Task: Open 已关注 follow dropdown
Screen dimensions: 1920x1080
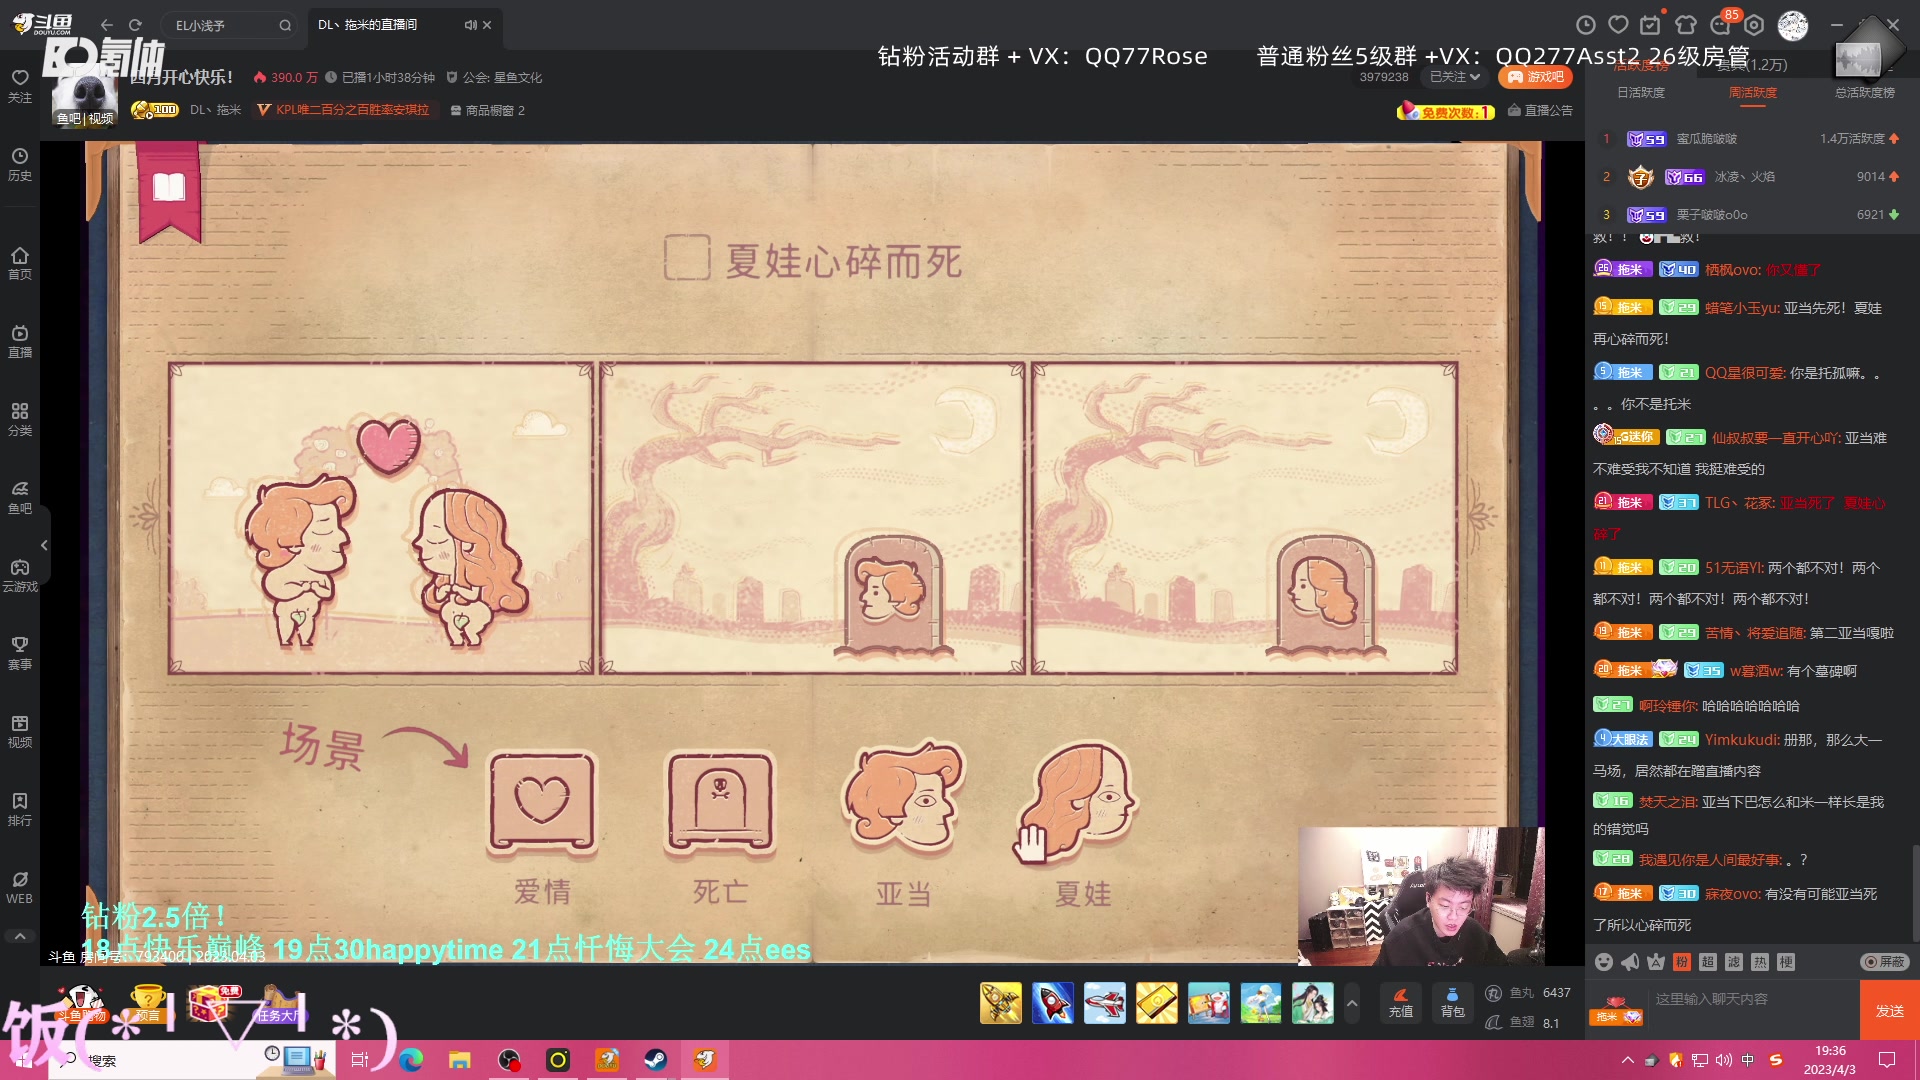Action: (1455, 77)
